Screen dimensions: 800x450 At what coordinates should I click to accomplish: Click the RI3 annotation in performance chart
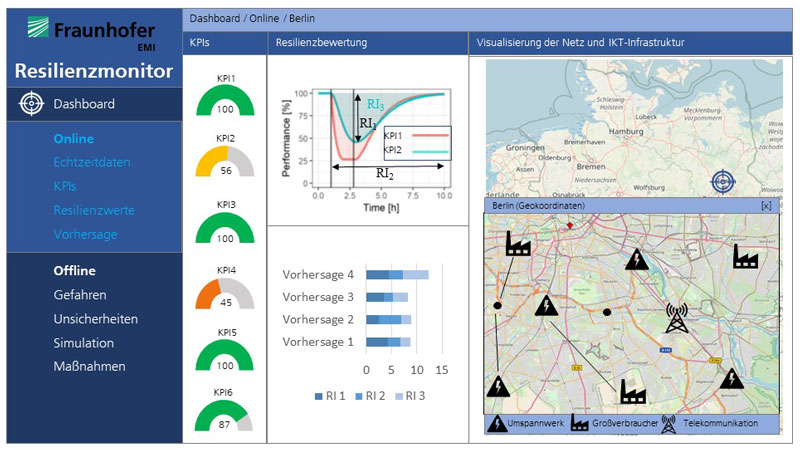point(375,105)
